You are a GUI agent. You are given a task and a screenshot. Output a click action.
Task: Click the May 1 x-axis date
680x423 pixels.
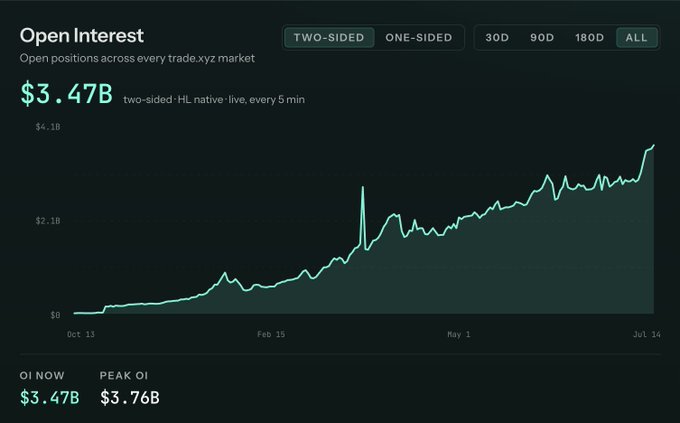(459, 334)
